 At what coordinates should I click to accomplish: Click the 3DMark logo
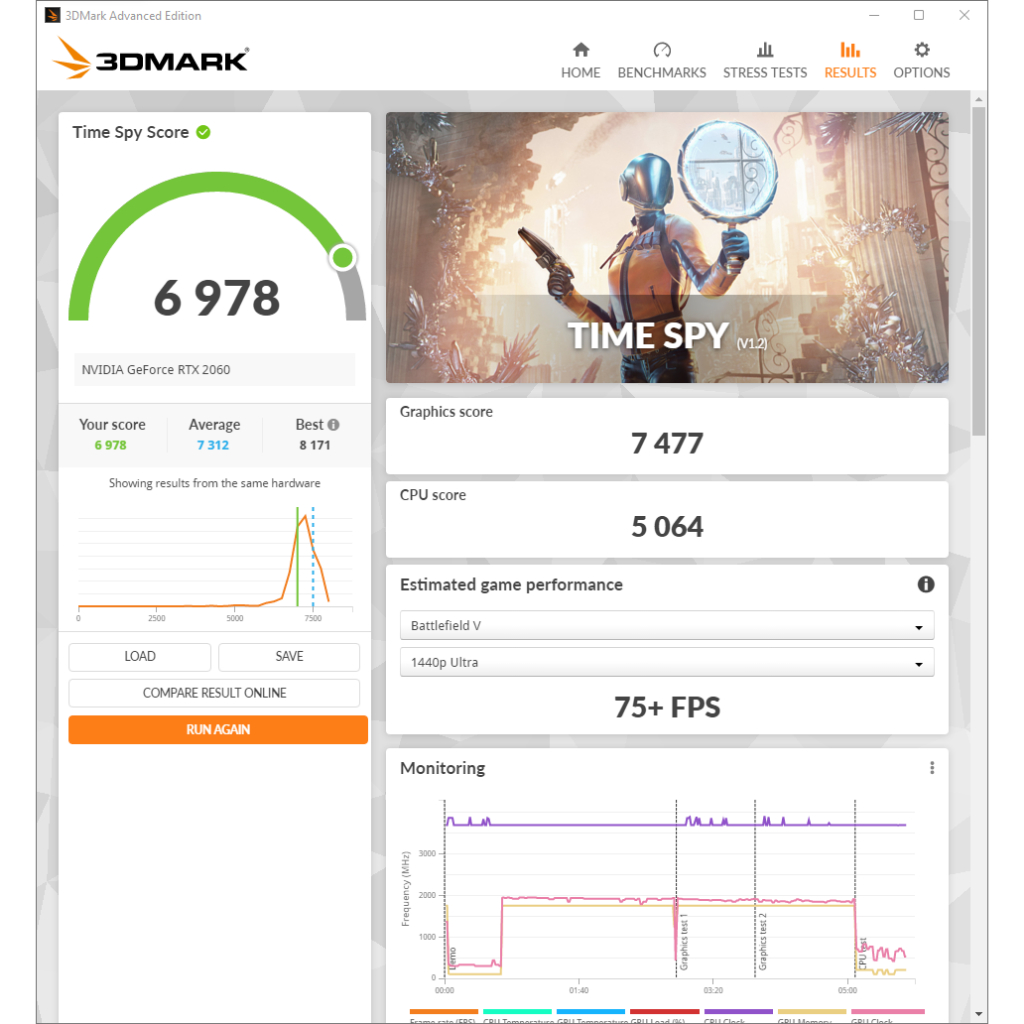pyautogui.click(x=151, y=59)
